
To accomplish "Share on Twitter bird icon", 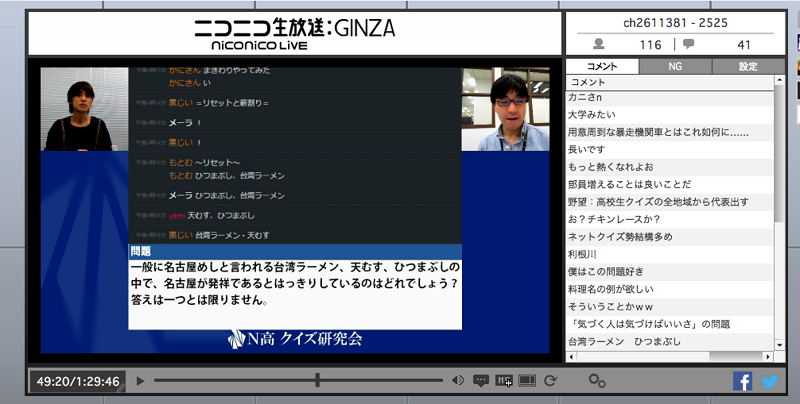I will (770, 381).
